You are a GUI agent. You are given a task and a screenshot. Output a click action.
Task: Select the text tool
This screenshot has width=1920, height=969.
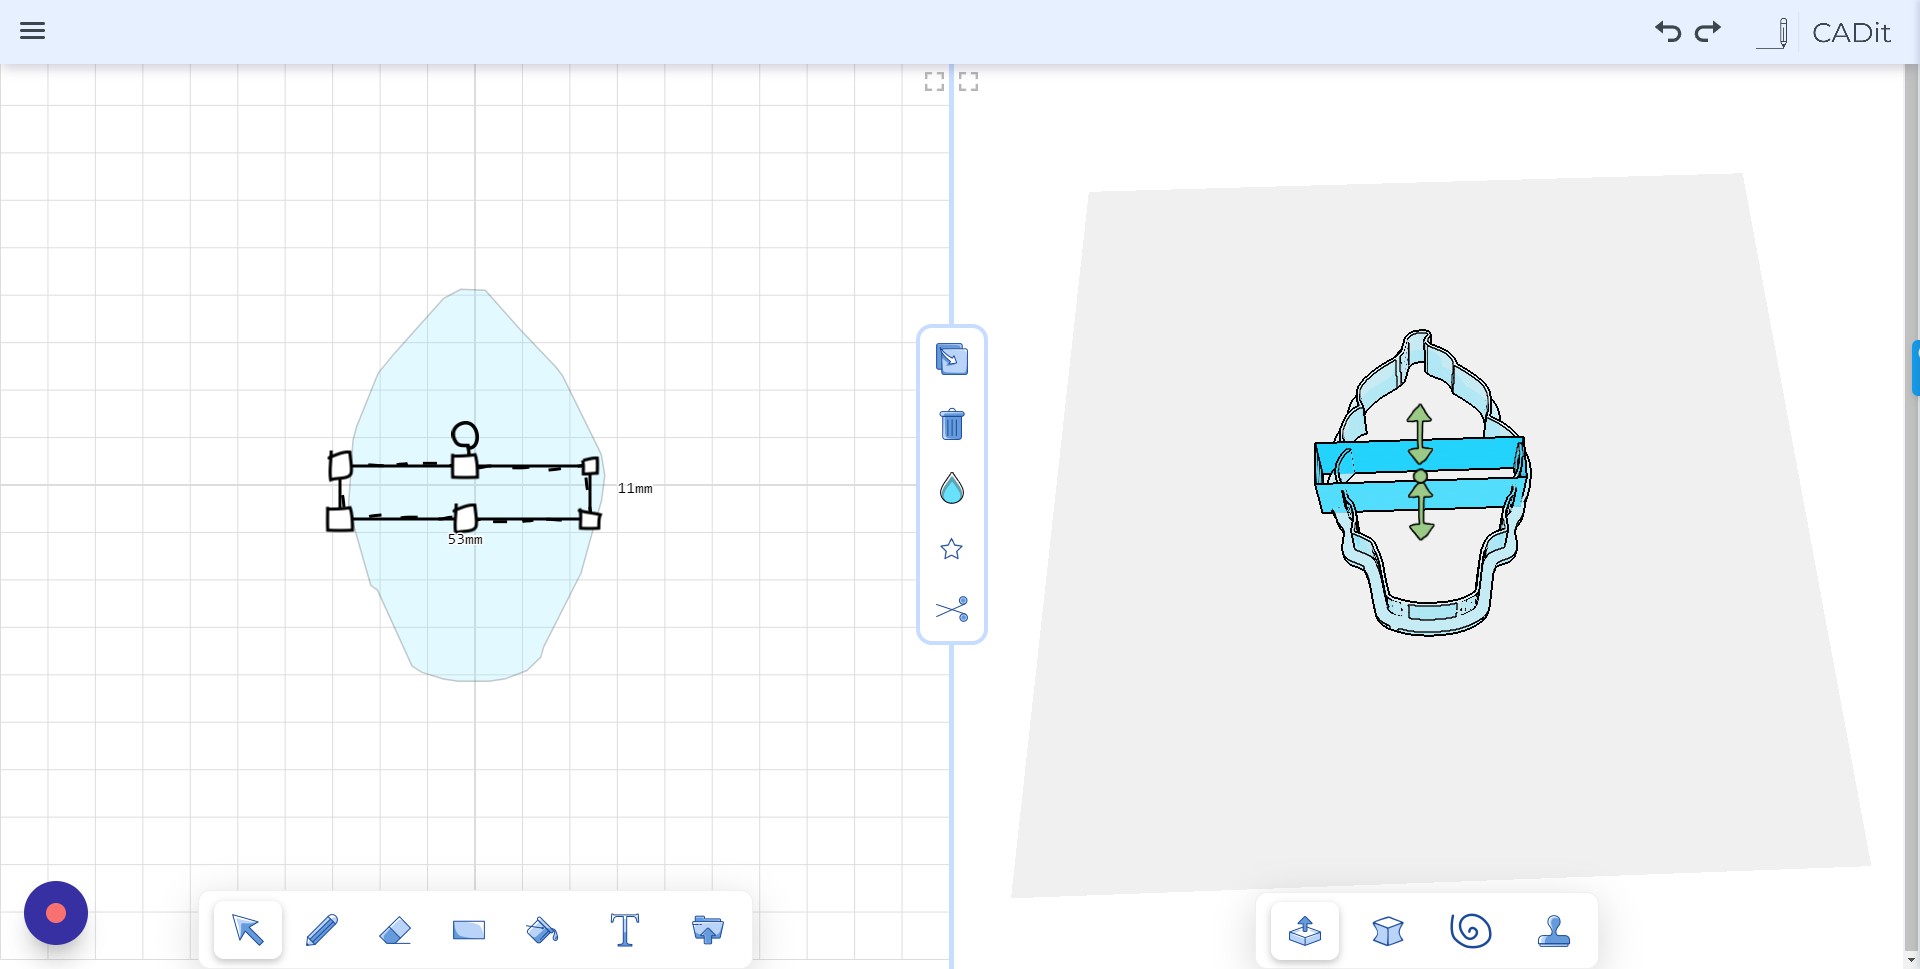pyautogui.click(x=625, y=930)
